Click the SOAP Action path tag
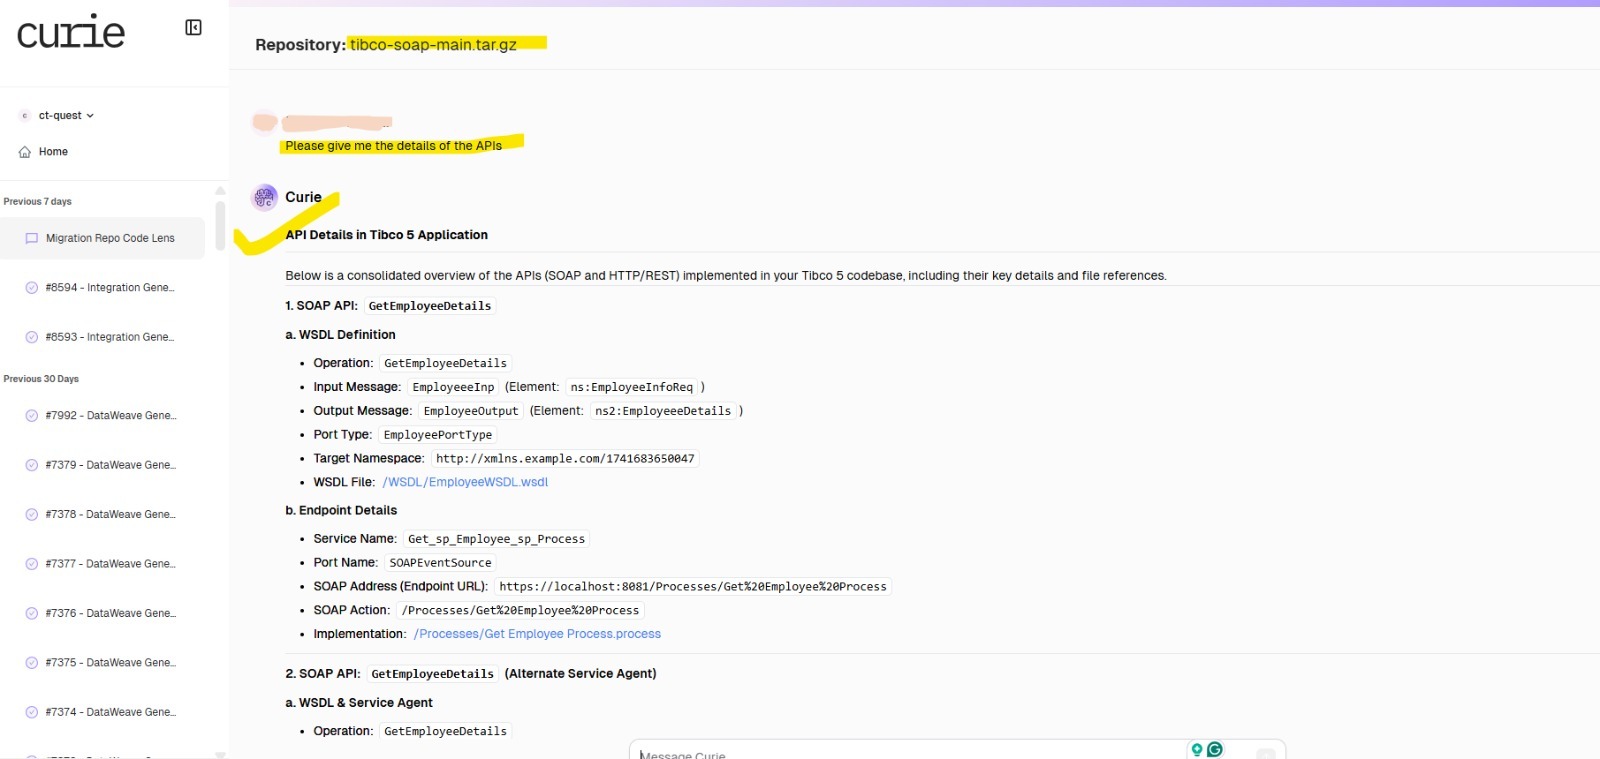This screenshot has height=759, width=1600. click(x=520, y=611)
